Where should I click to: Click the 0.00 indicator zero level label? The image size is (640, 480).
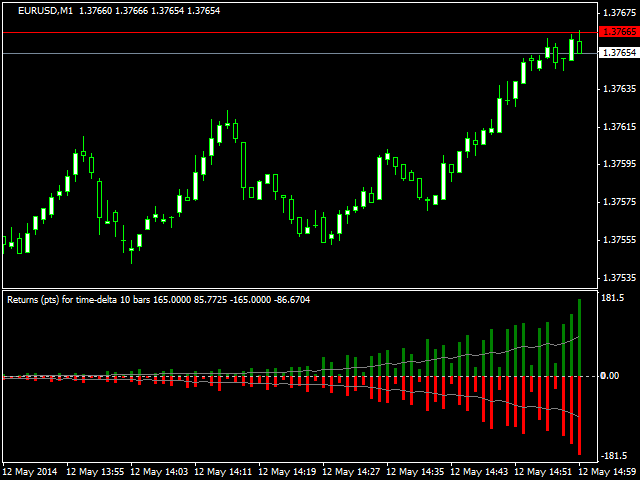coord(610,376)
